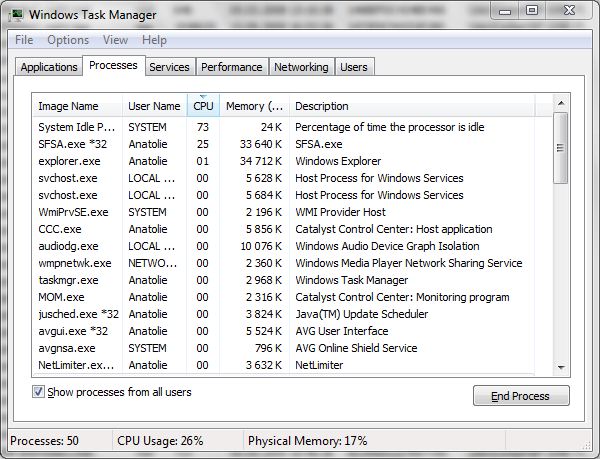The image size is (600, 459).
Task: Sort by Image Name column header
Action: click(68, 106)
